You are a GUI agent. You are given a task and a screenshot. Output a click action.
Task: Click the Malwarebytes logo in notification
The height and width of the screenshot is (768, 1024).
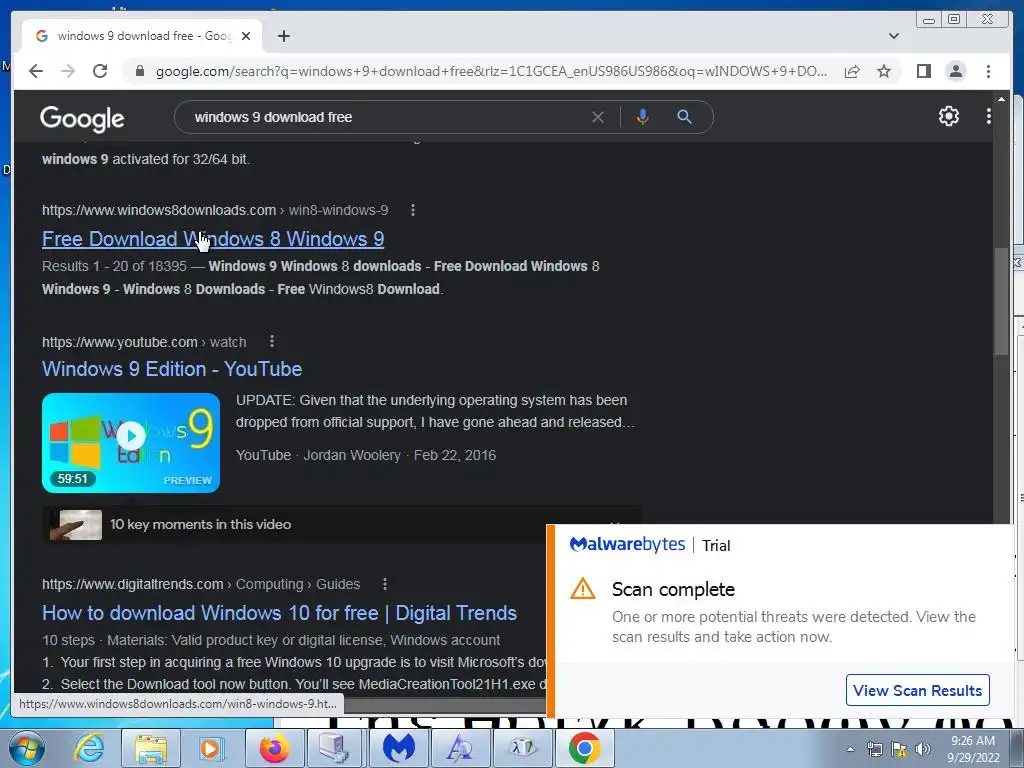point(627,545)
